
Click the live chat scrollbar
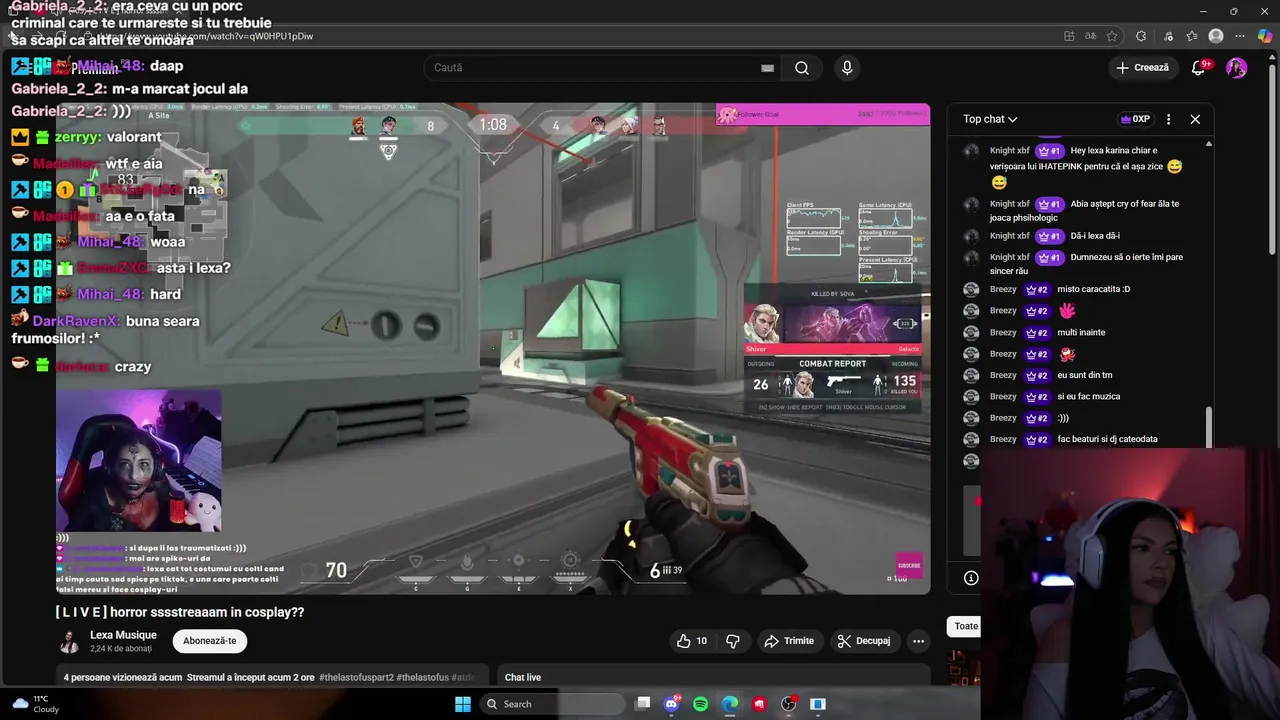click(x=1209, y=427)
